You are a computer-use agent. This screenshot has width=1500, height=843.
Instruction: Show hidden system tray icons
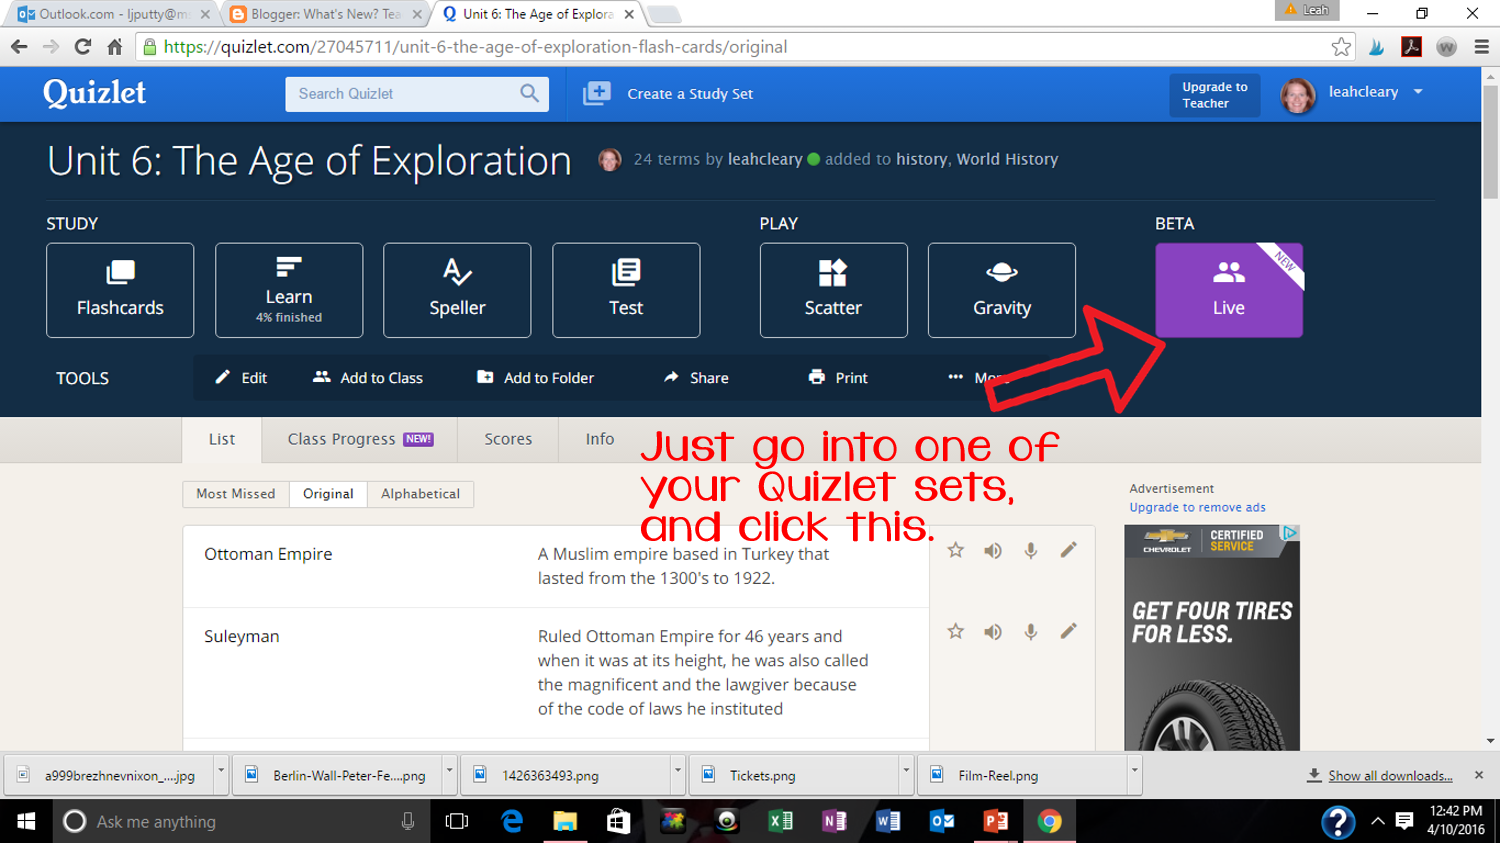pyautogui.click(x=1378, y=821)
